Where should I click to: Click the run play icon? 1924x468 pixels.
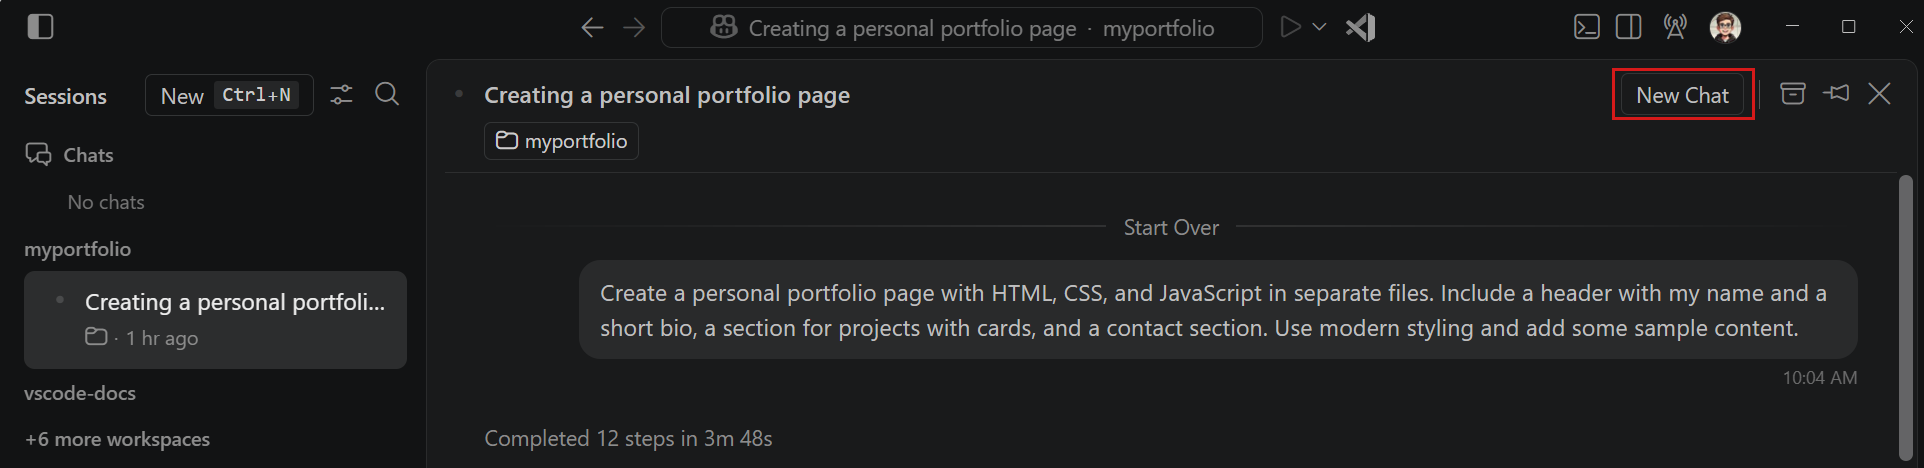[x=1291, y=27]
